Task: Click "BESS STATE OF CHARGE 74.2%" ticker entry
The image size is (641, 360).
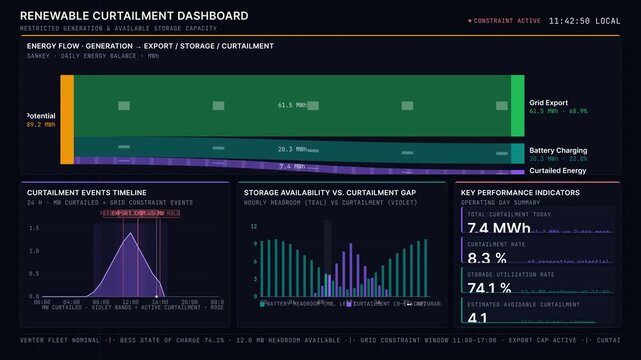Action: click(x=172, y=340)
